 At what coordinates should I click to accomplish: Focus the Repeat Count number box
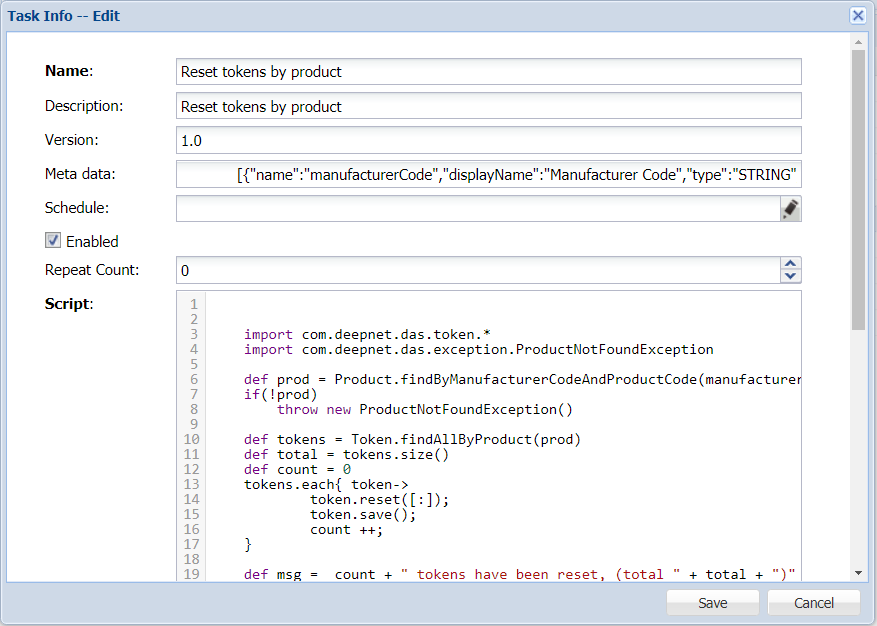pos(476,270)
